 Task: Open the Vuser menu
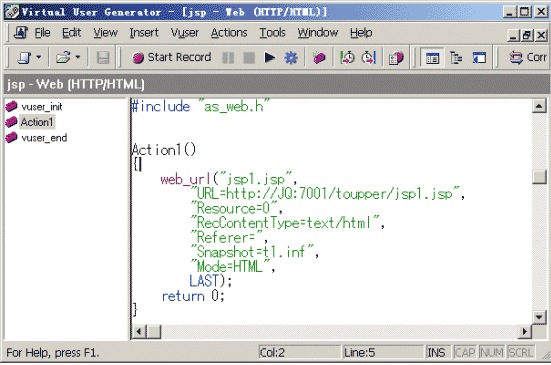(x=185, y=33)
